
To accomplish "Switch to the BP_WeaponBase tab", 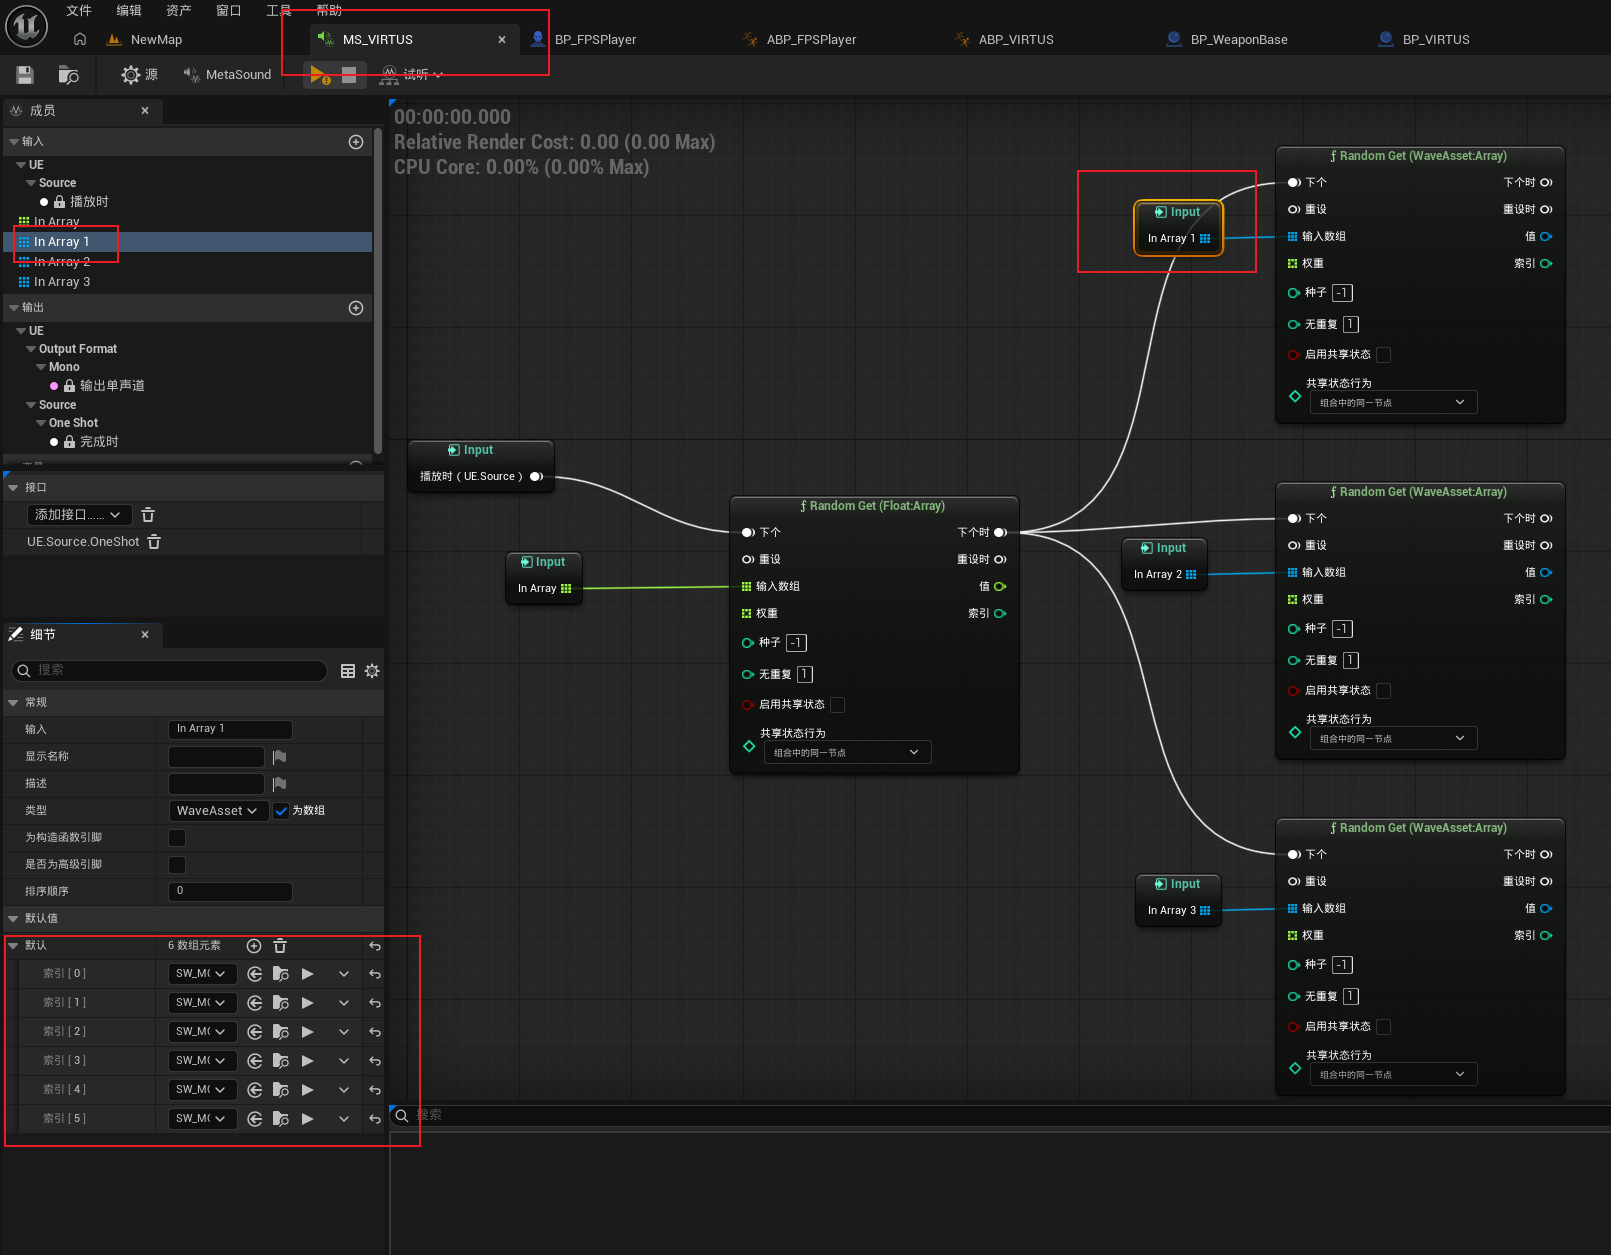I will pos(1238,40).
